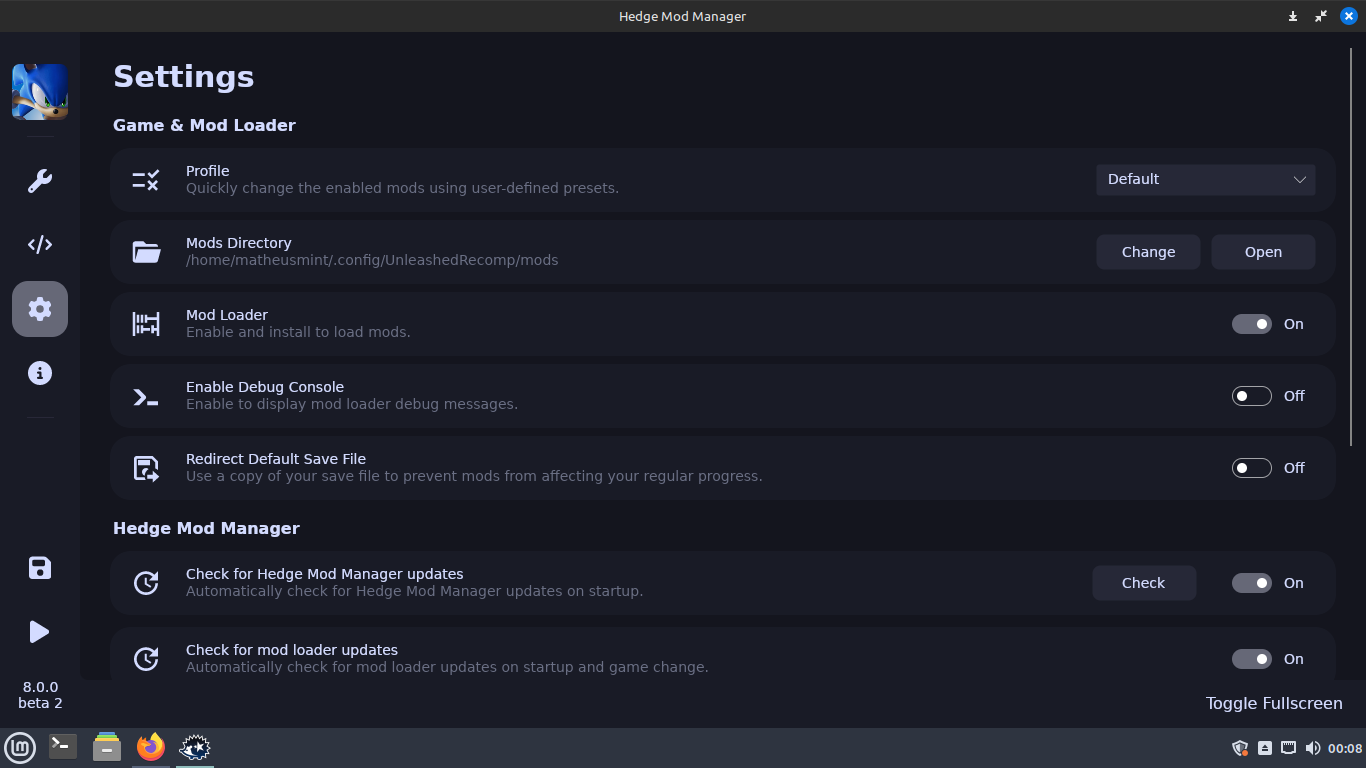Click the clock showing 00:08
The width and height of the screenshot is (1366, 768).
(x=1346, y=748)
